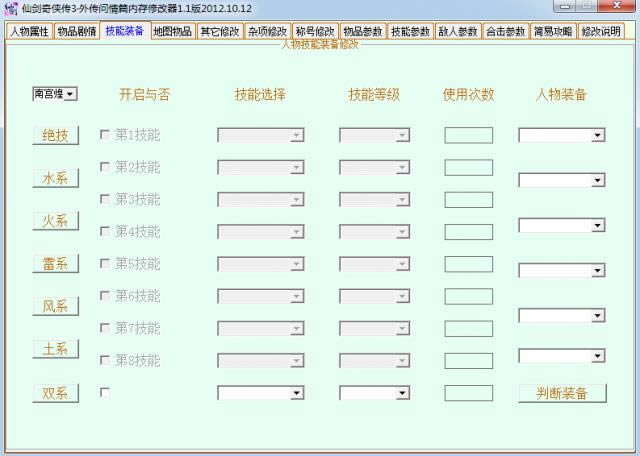The width and height of the screenshot is (640, 456).
Task: Toggle the 第4技能 checkbox
Action: [105, 231]
